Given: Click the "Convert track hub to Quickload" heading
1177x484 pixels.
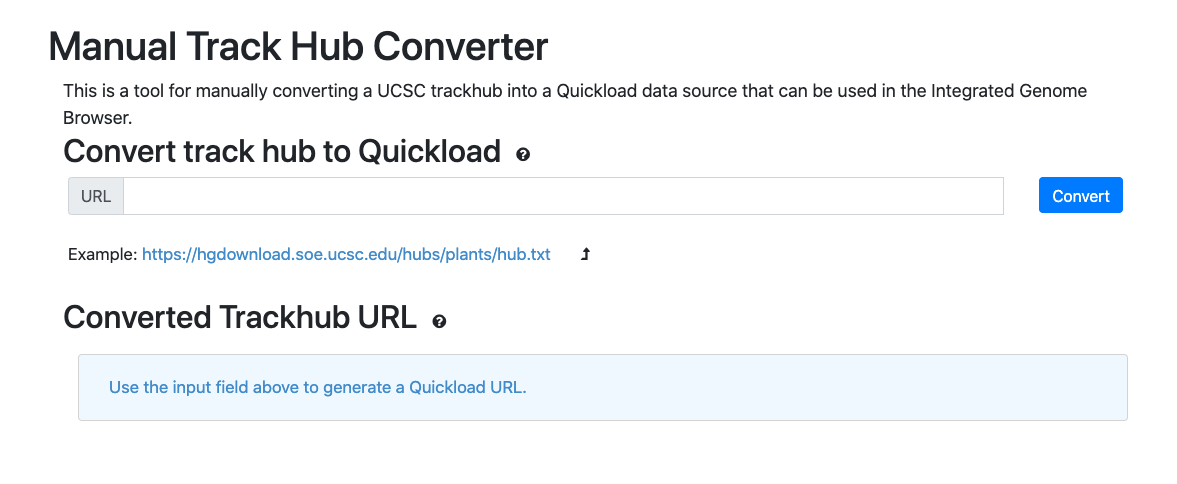Looking at the screenshot, I should pos(281,151).
